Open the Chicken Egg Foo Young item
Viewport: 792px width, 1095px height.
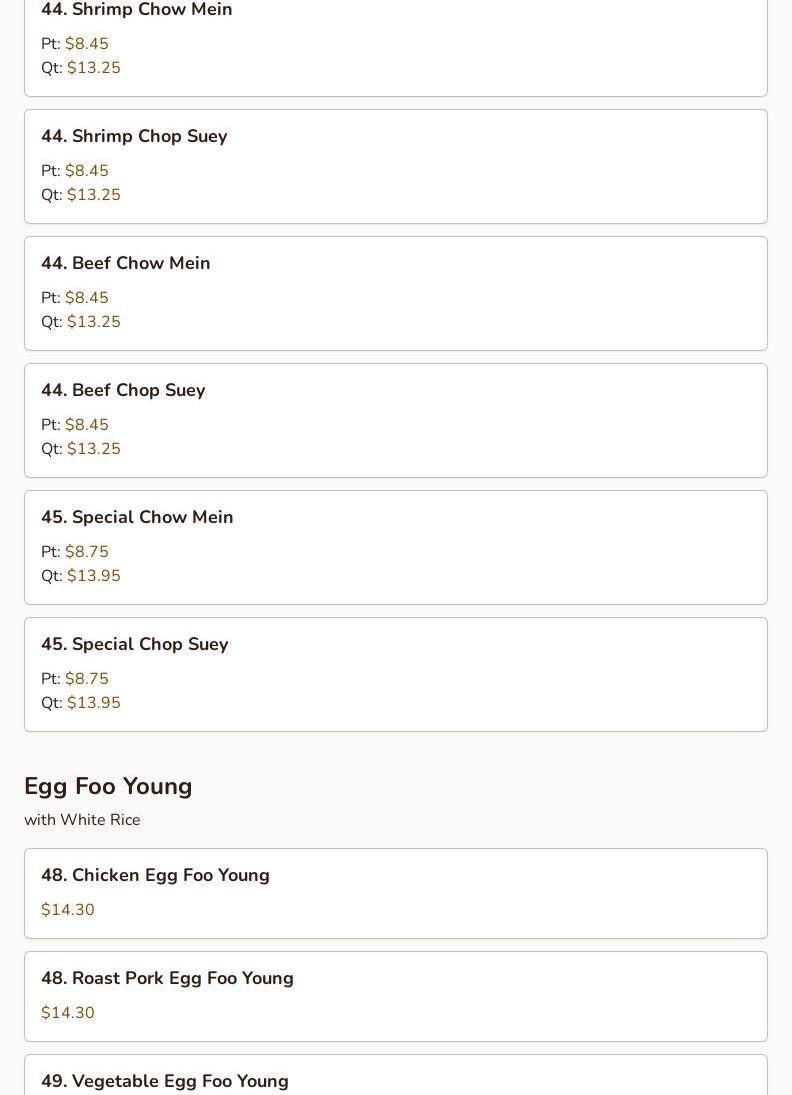(155, 875)
